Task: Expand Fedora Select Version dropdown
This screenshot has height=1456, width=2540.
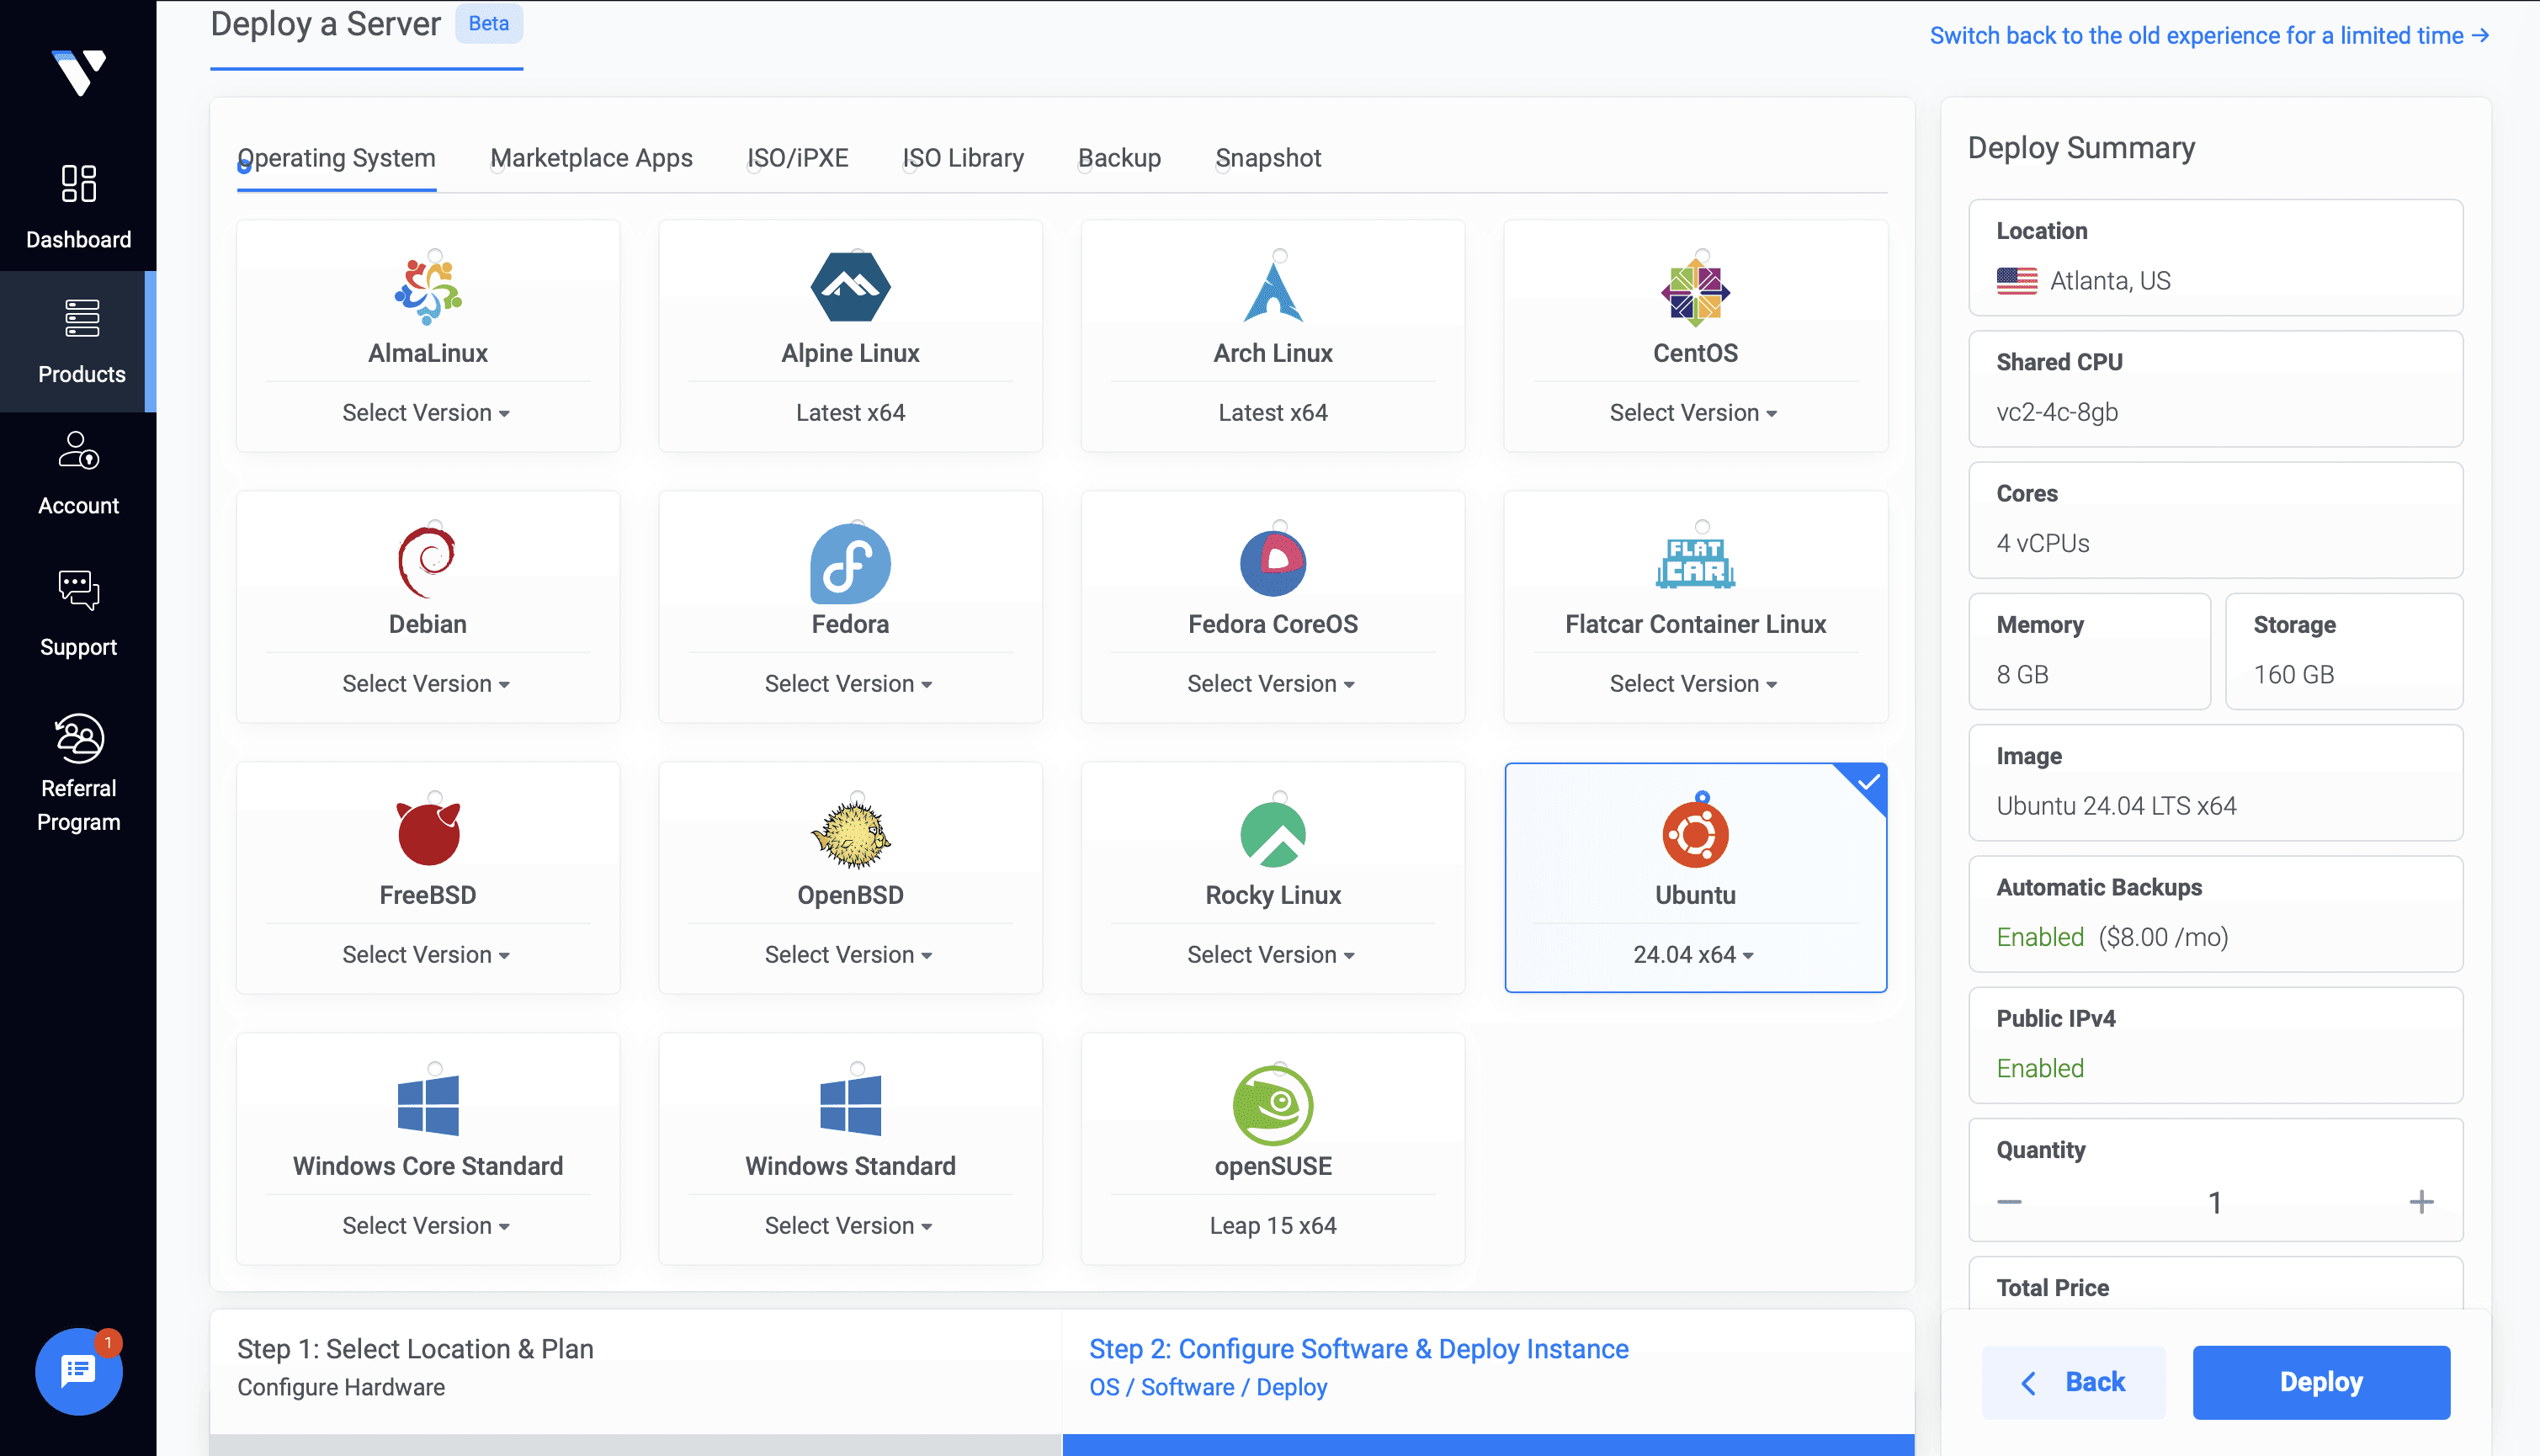Action: tap(849, 684)
